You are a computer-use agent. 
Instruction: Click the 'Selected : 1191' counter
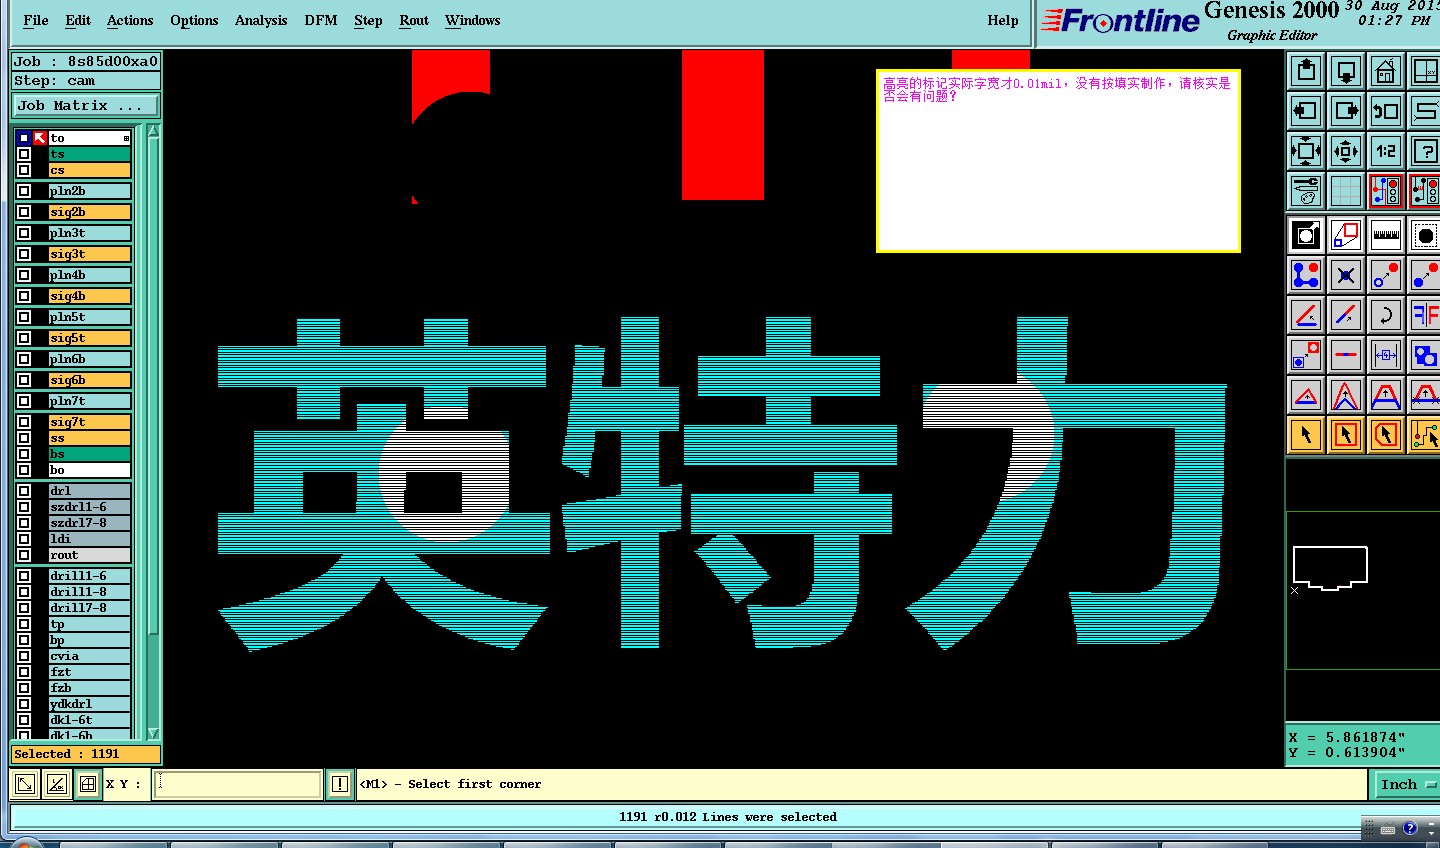point(86,754)
